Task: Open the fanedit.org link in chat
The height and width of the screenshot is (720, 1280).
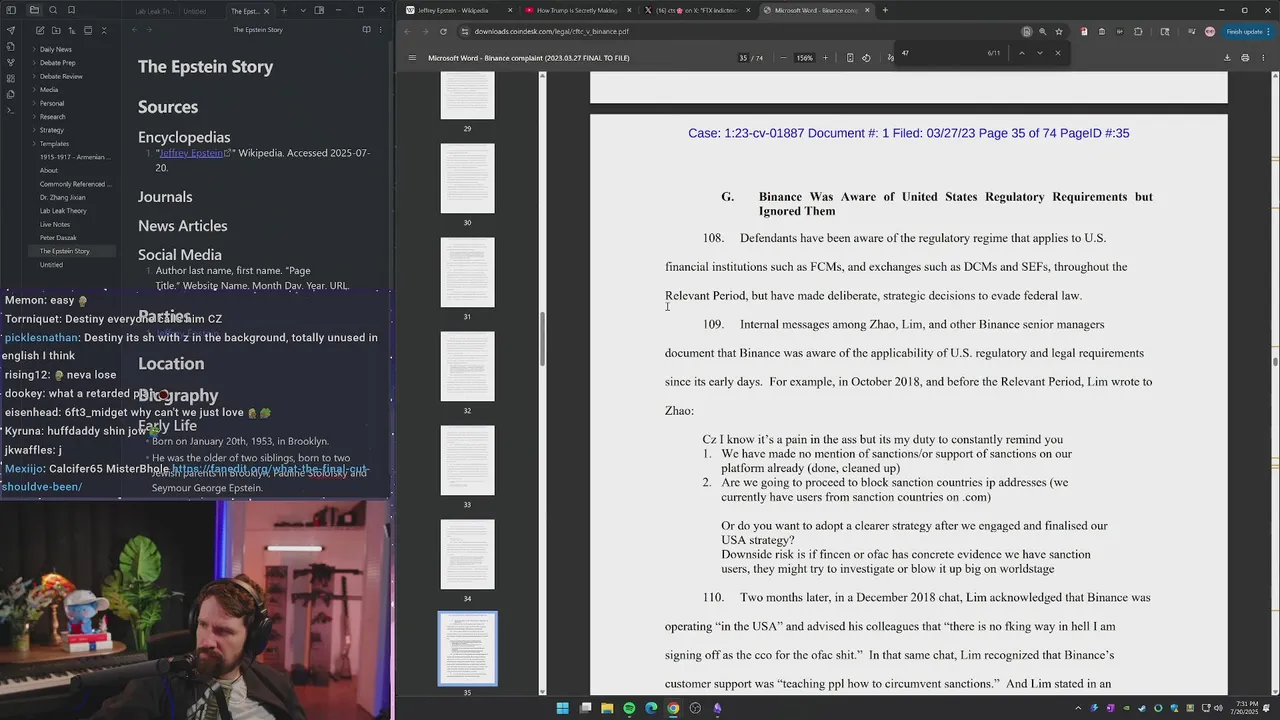Action: point(270,469)
